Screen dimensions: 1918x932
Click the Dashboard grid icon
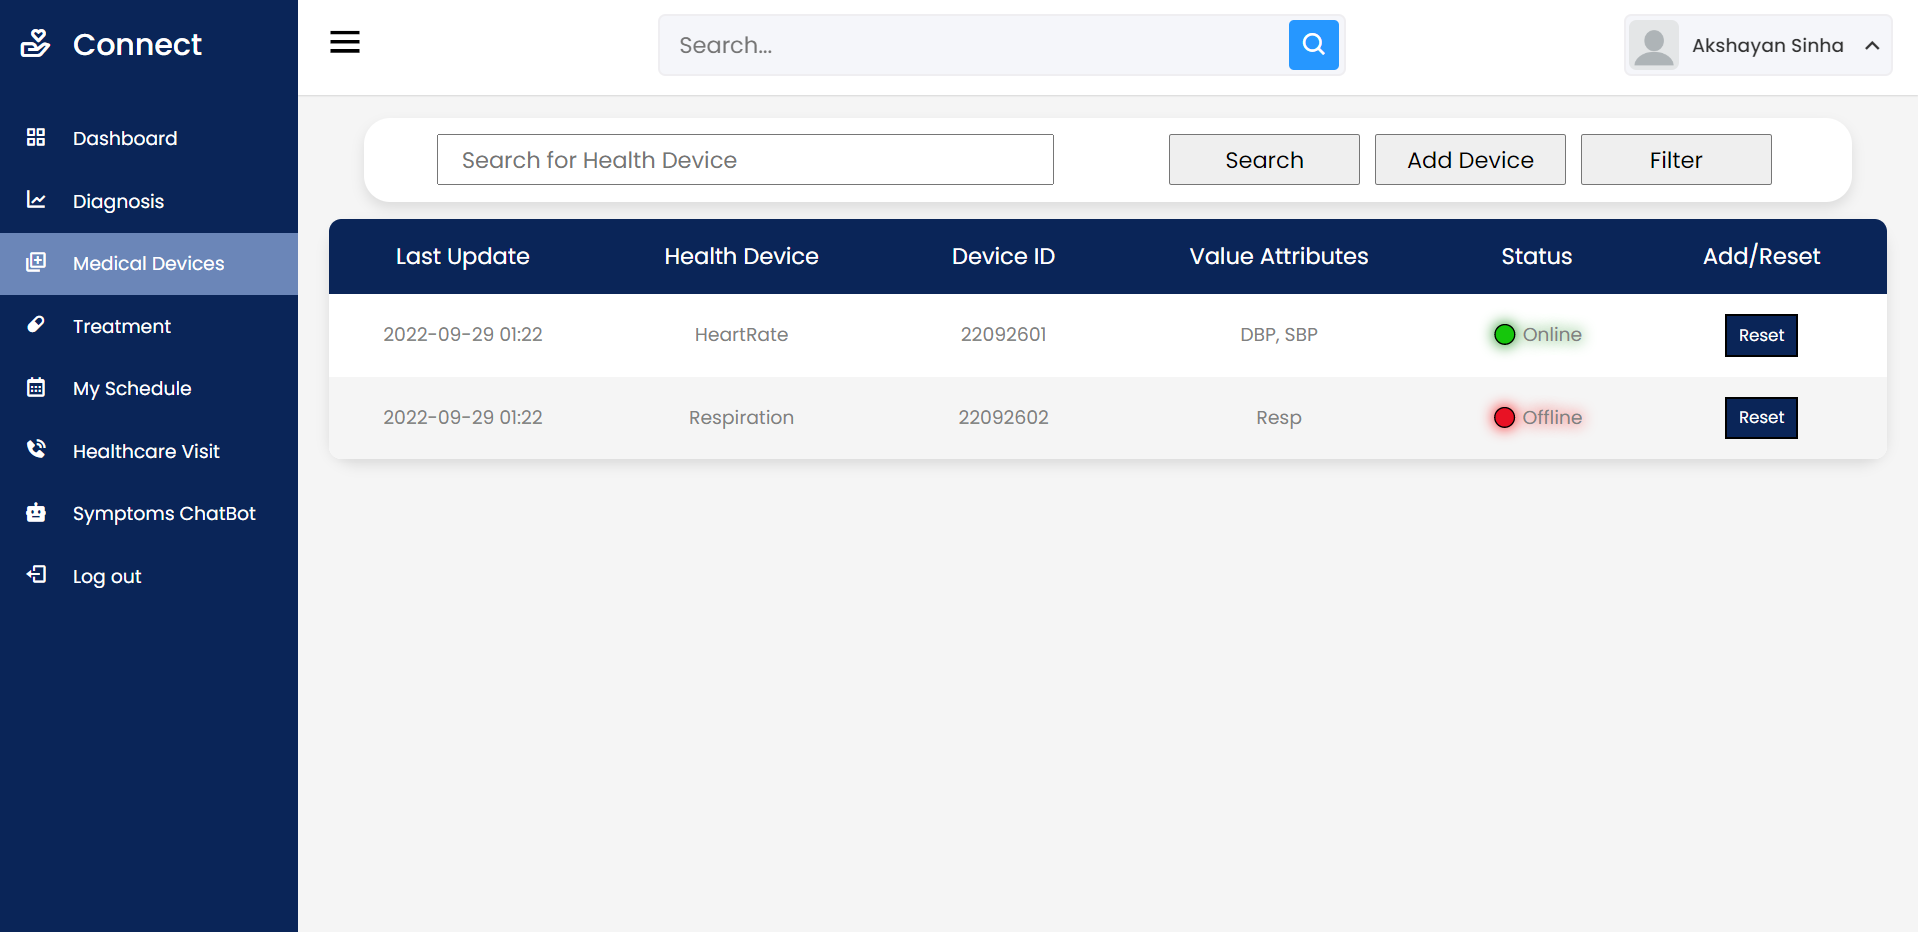pos(36,137)
